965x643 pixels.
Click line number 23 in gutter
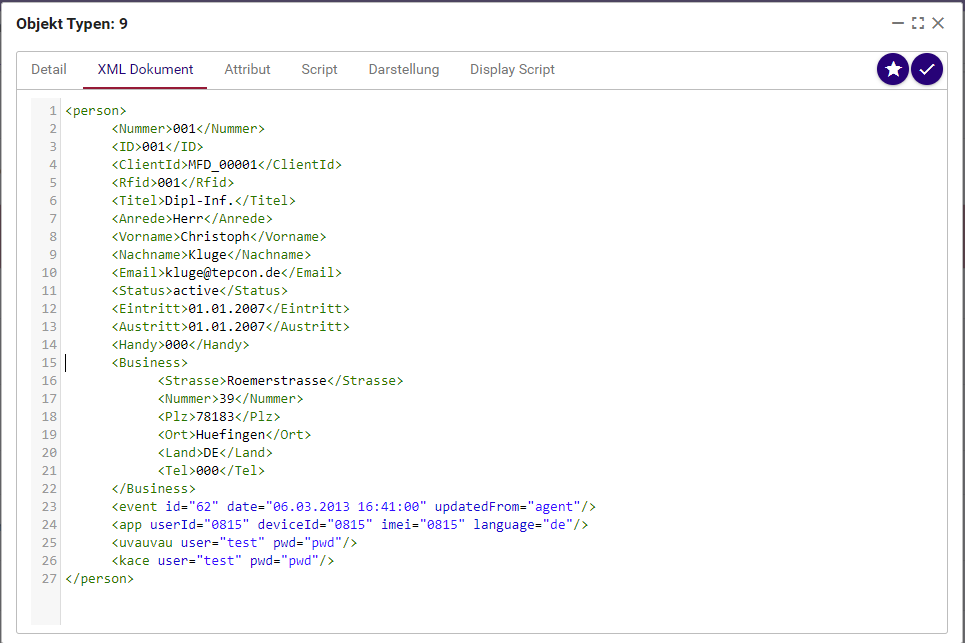49,507
